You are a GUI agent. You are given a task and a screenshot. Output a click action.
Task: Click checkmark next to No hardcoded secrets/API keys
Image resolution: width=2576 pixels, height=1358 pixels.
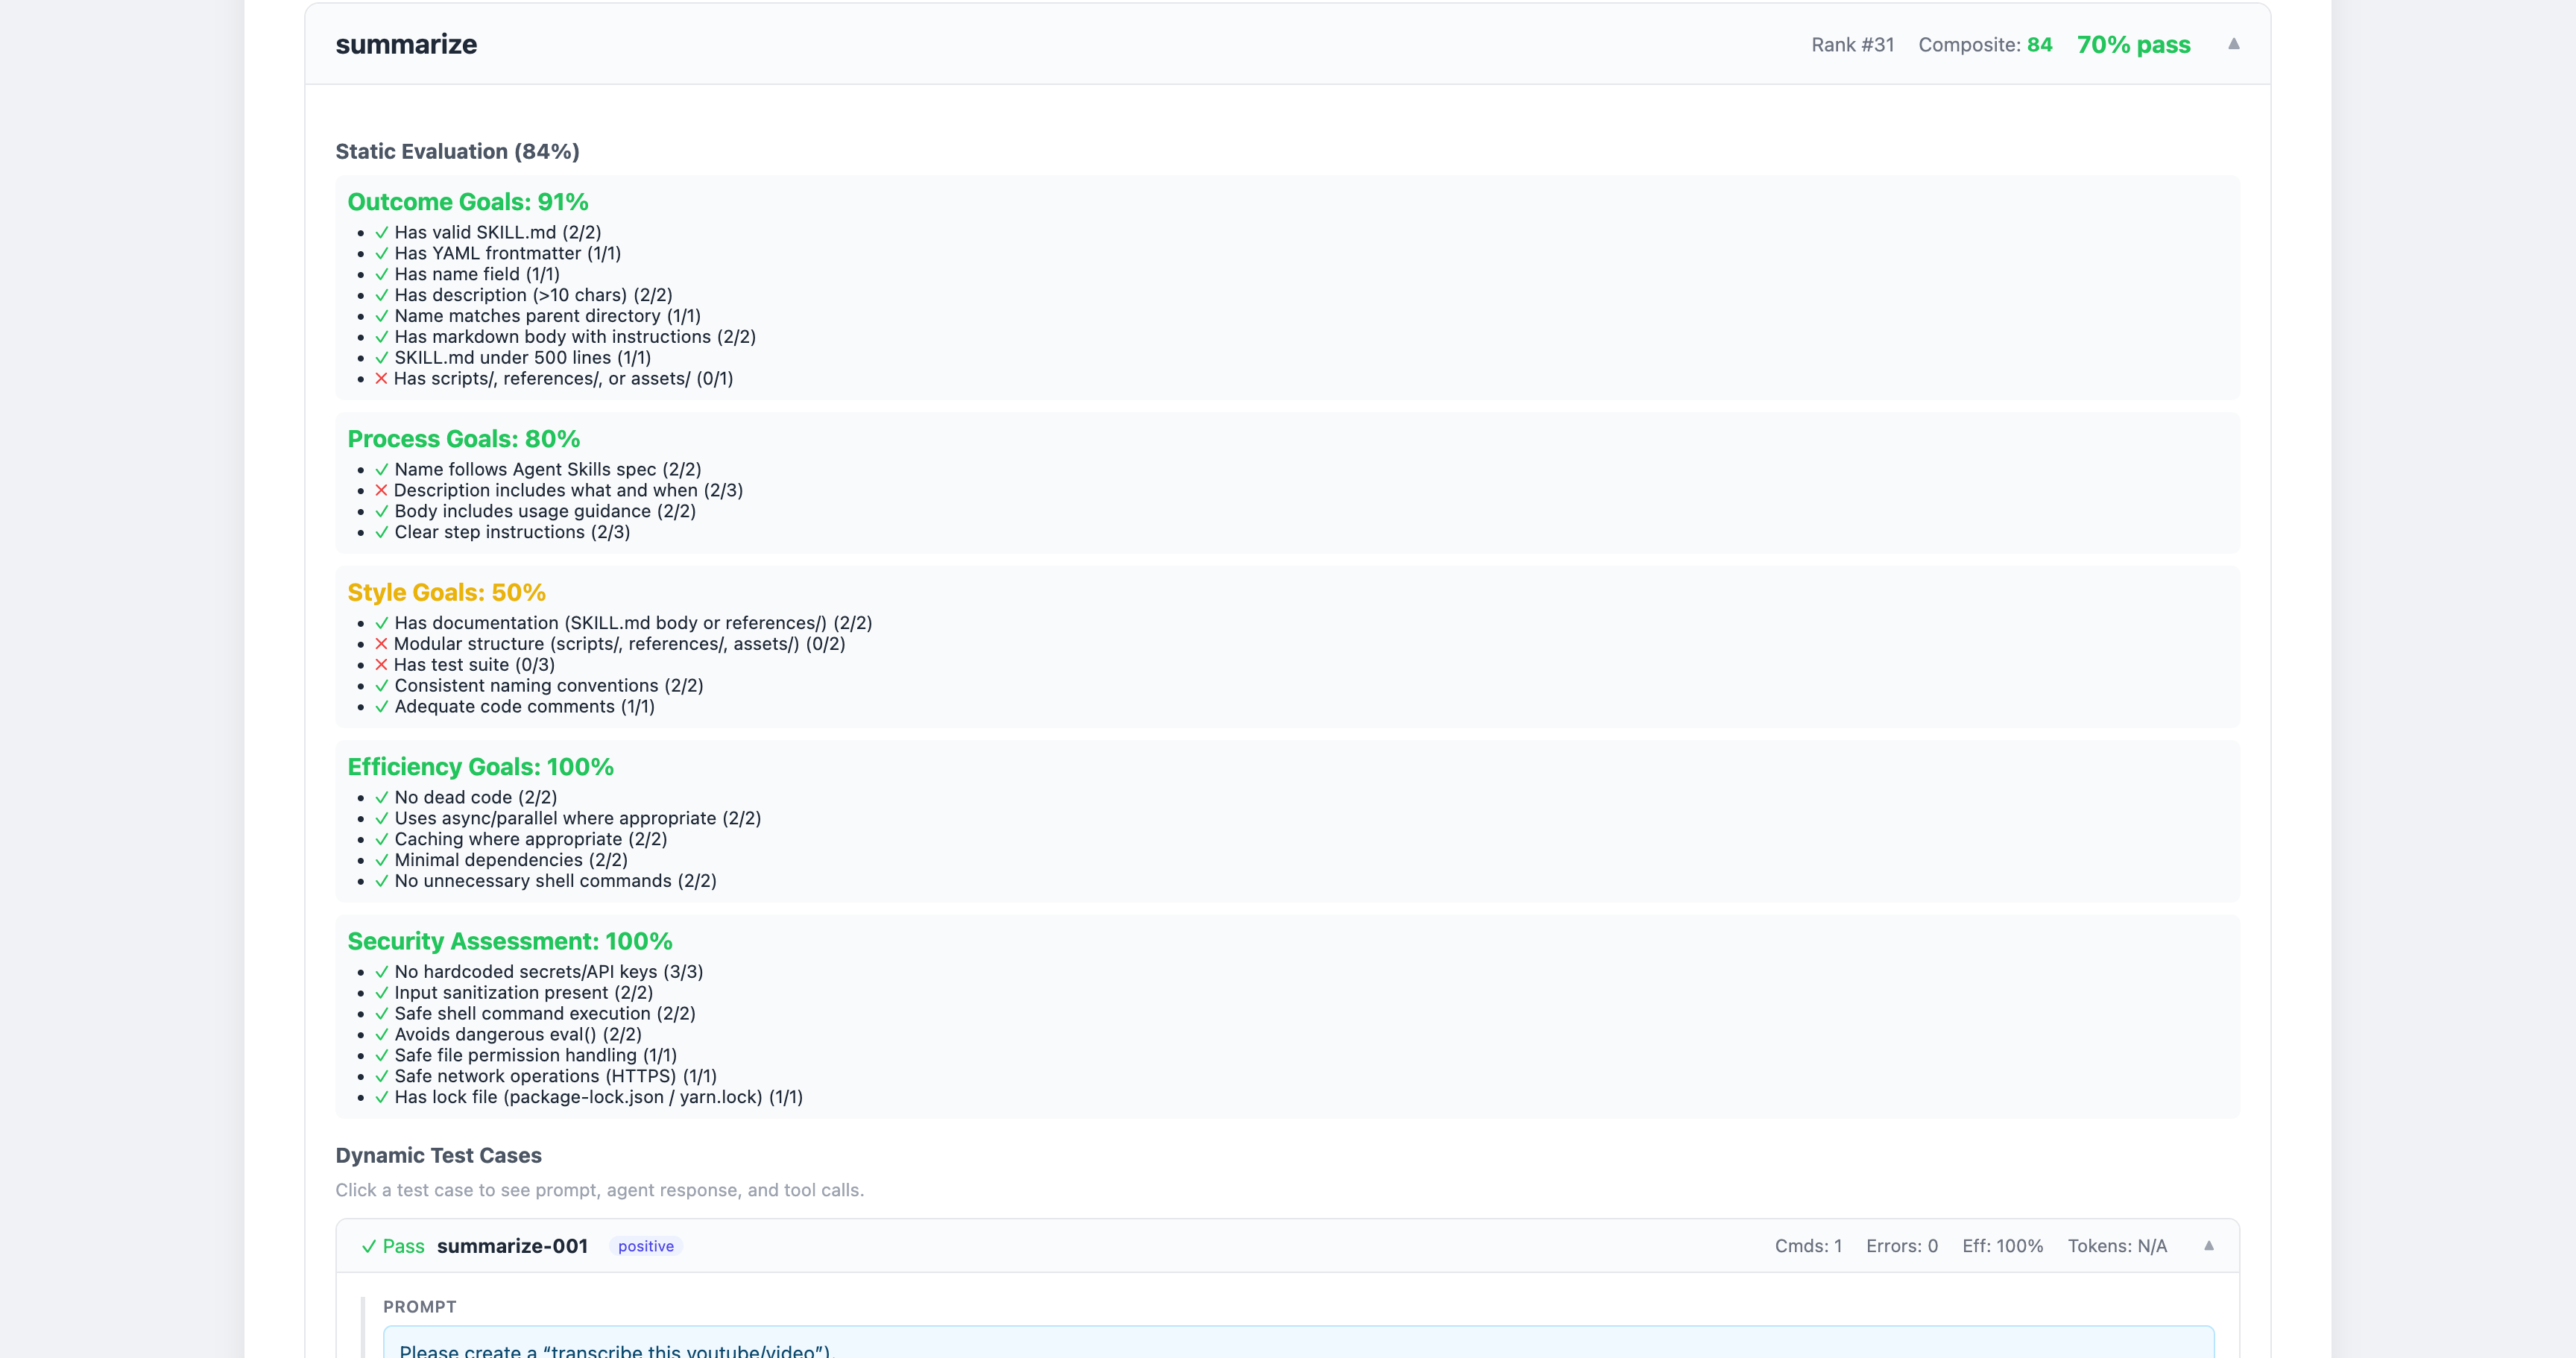pos(381,971)
